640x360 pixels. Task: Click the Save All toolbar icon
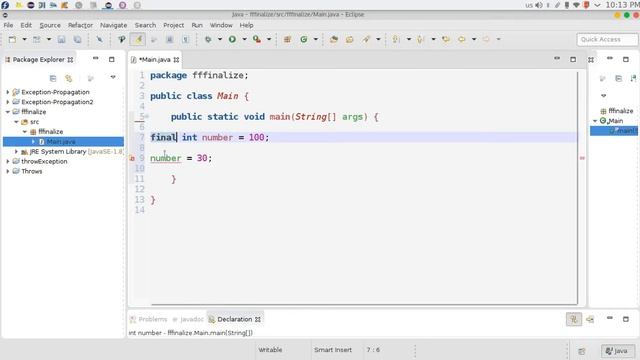coord(77,39)
